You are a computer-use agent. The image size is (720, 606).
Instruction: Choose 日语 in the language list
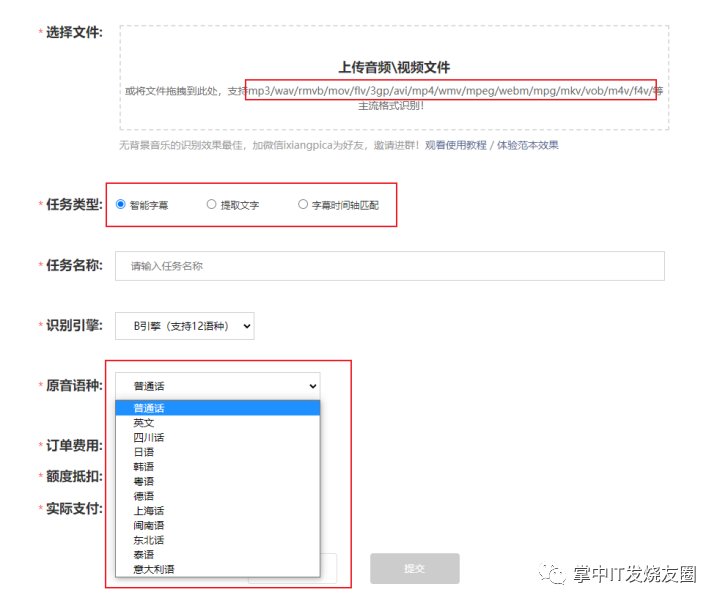218,452
